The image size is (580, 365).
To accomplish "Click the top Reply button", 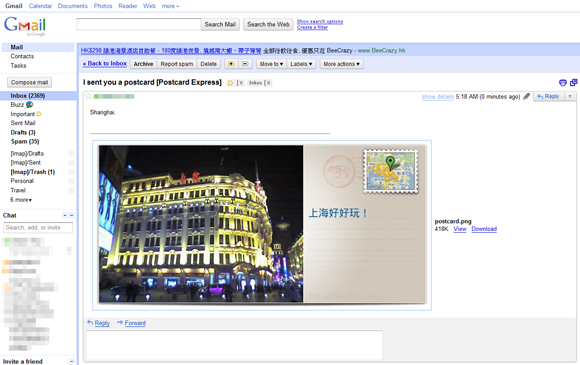I will coord(549,97).
